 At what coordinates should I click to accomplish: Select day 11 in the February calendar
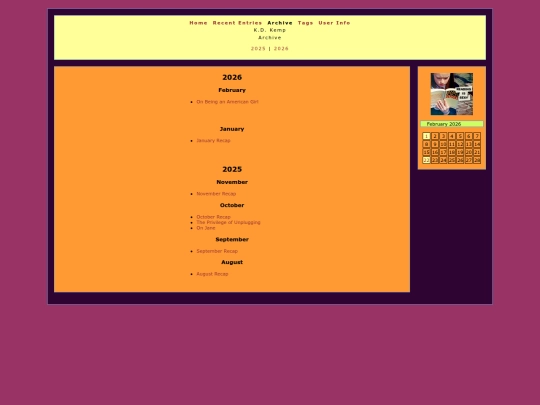click(452, 144)
